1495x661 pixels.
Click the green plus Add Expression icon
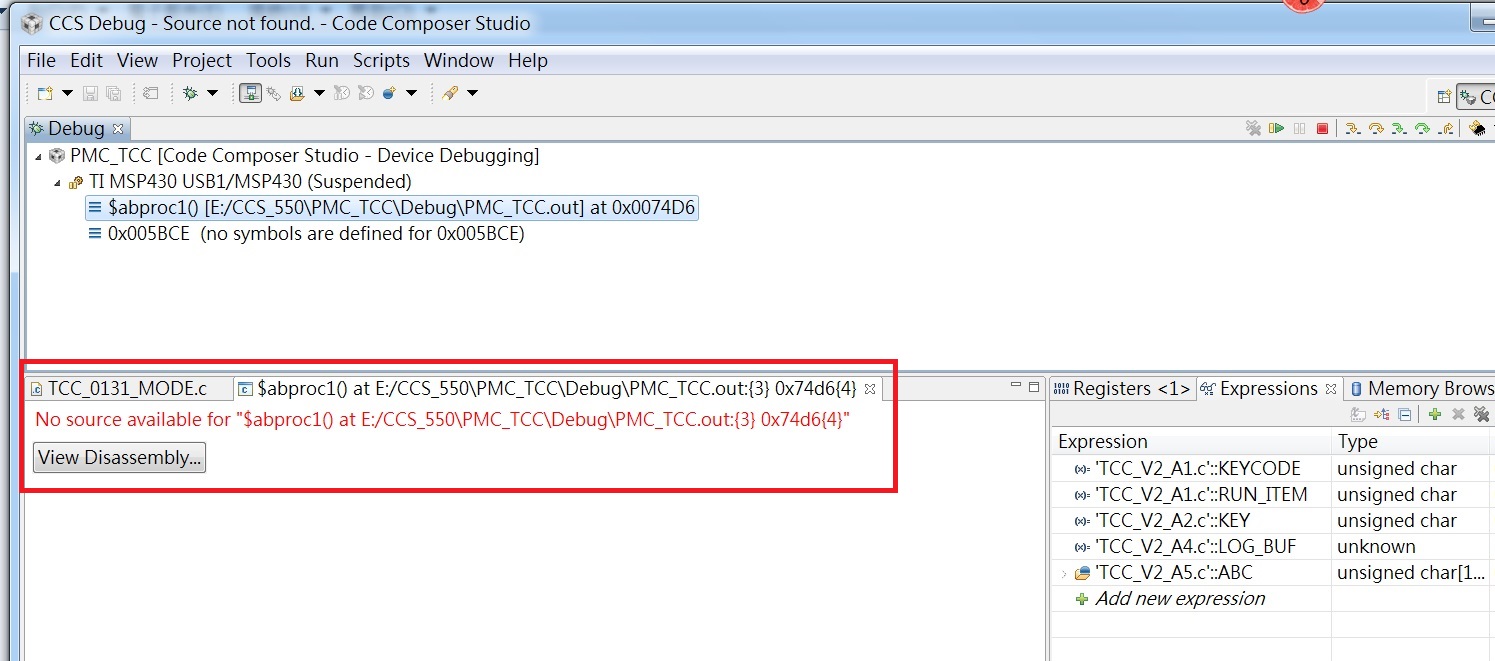click(1435, 415)
